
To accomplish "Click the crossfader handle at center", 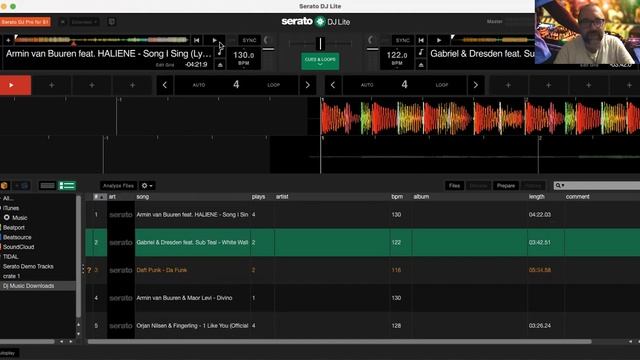I will pyautogui.click(x=320, y=43).
